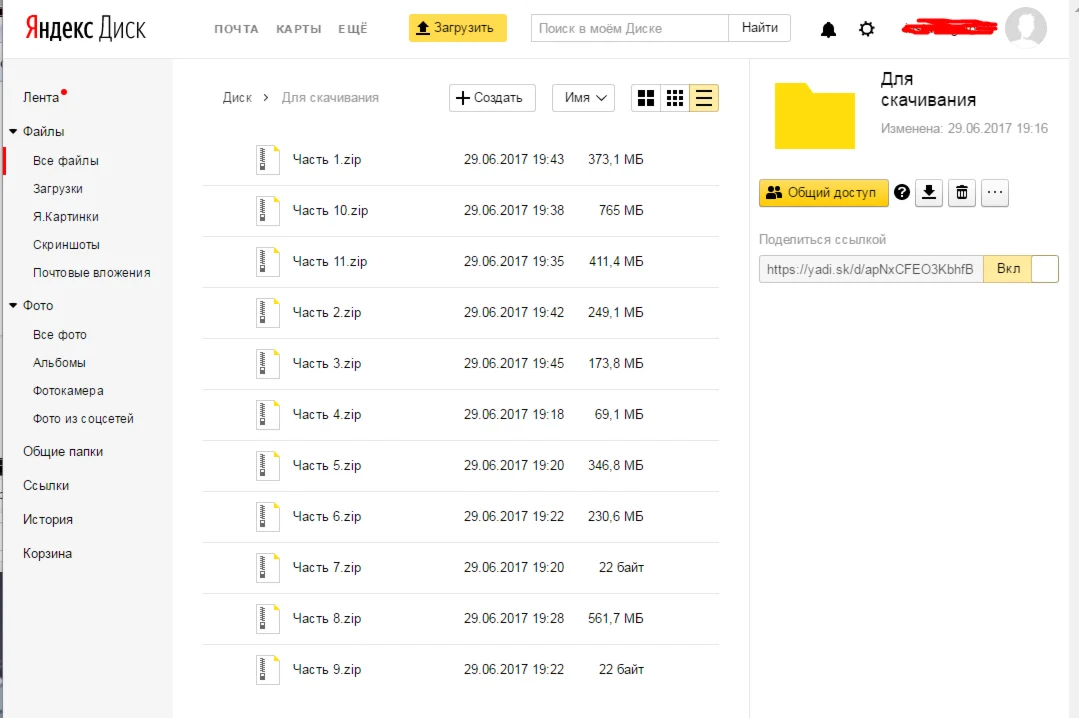
Task: Collapse the Фото section in the sidebar
Action: click(13, 305)
